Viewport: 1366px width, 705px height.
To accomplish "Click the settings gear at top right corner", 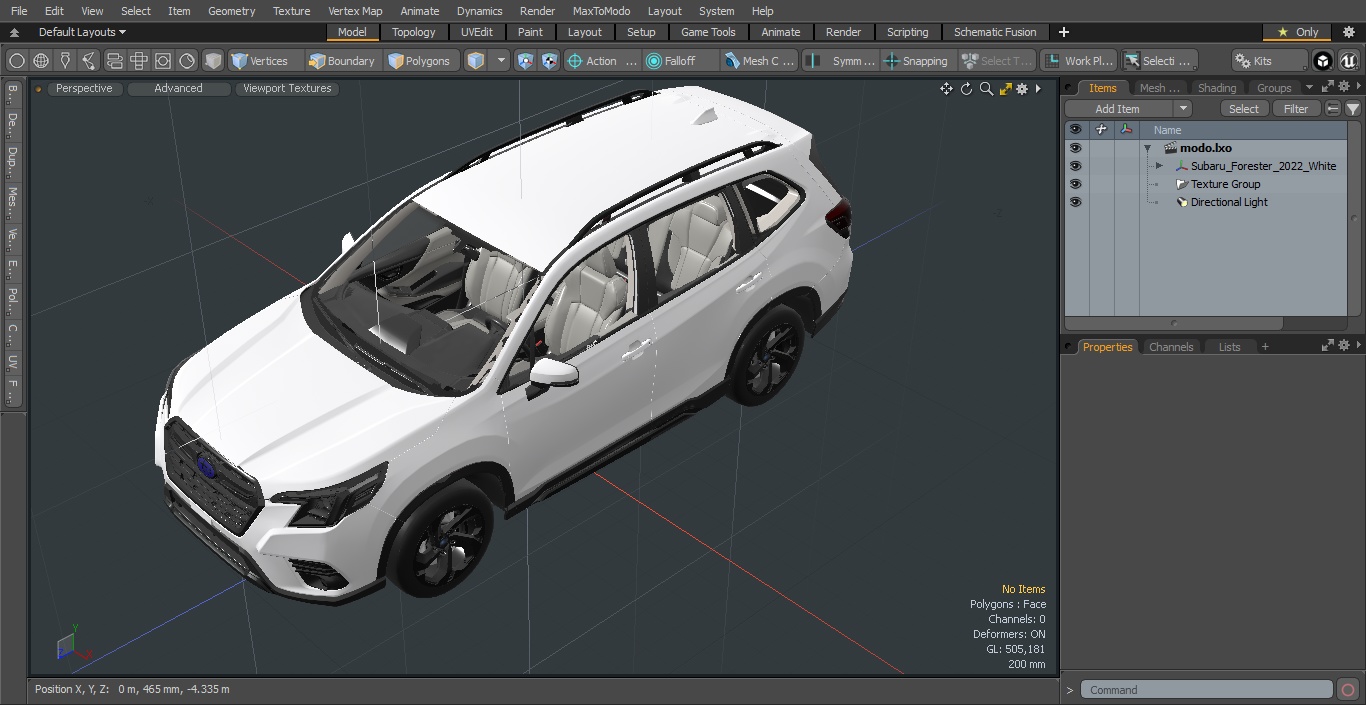I will [x=1348, y=32].
